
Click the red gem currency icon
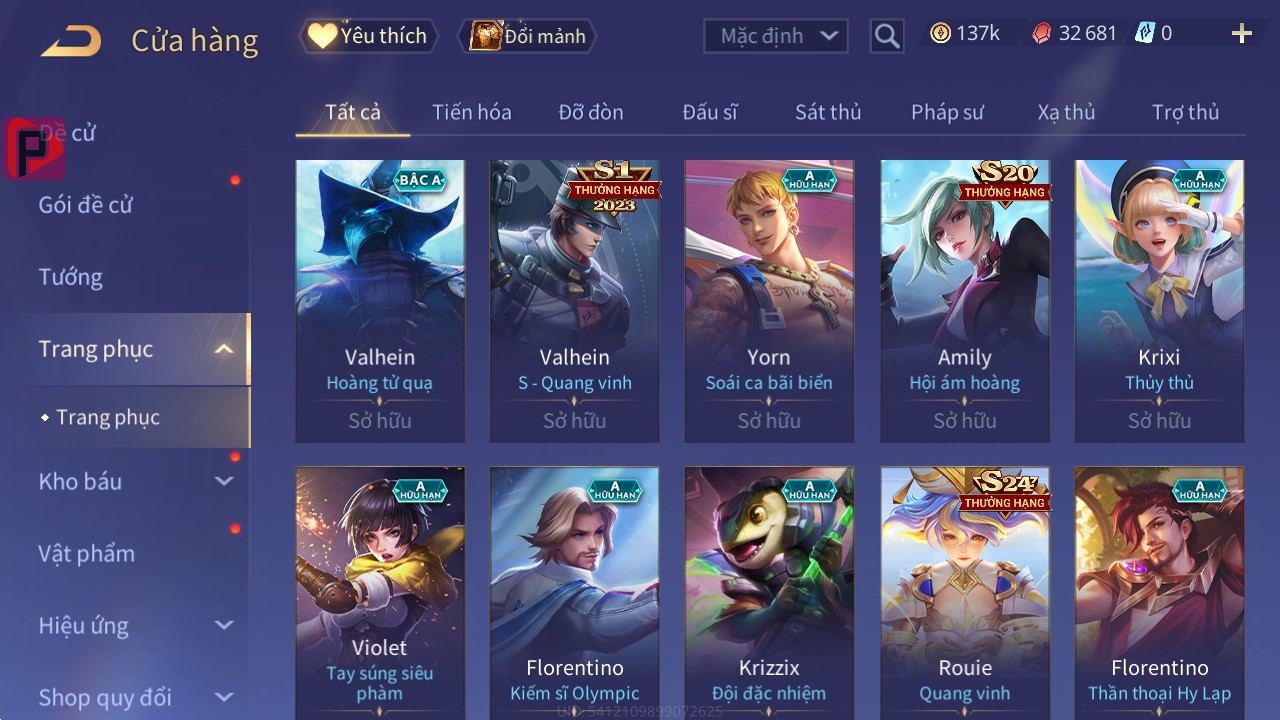[x=1042, y=34]
